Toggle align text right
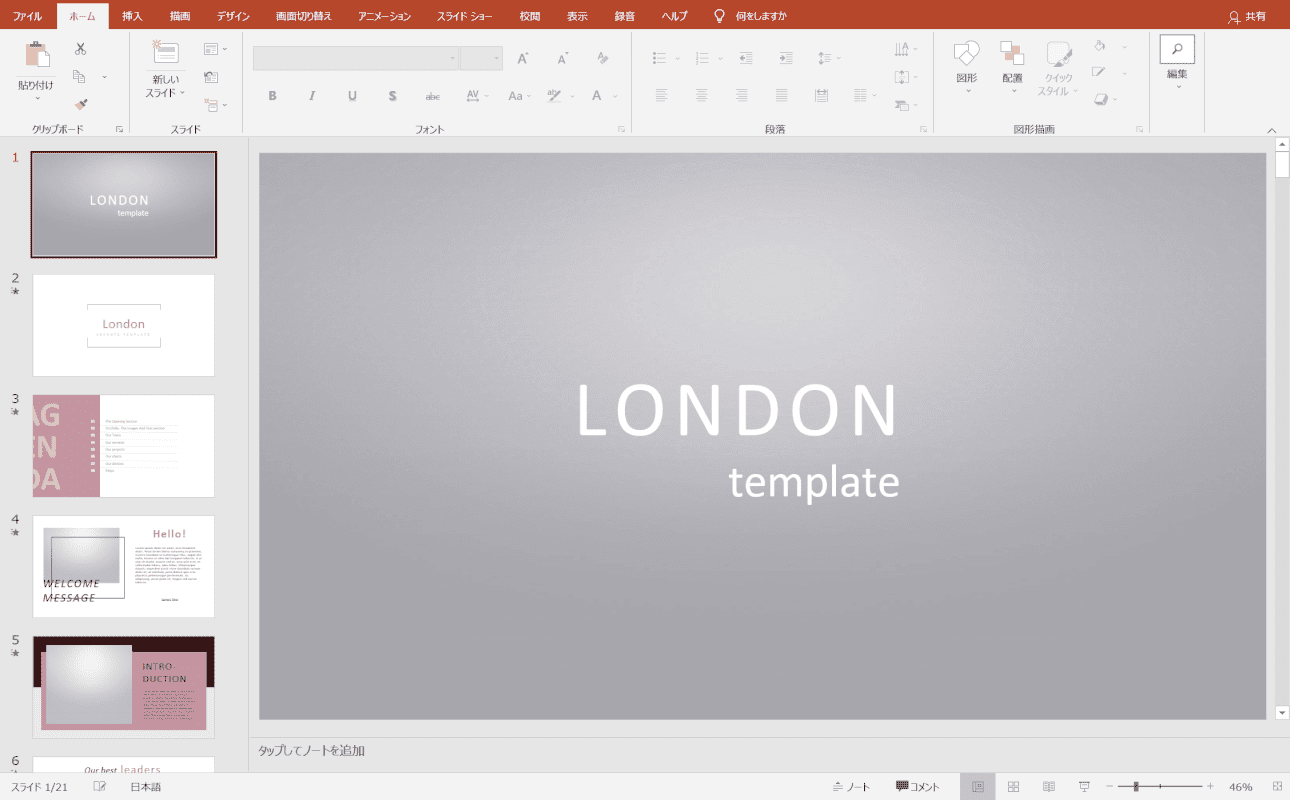 (742, 96)
